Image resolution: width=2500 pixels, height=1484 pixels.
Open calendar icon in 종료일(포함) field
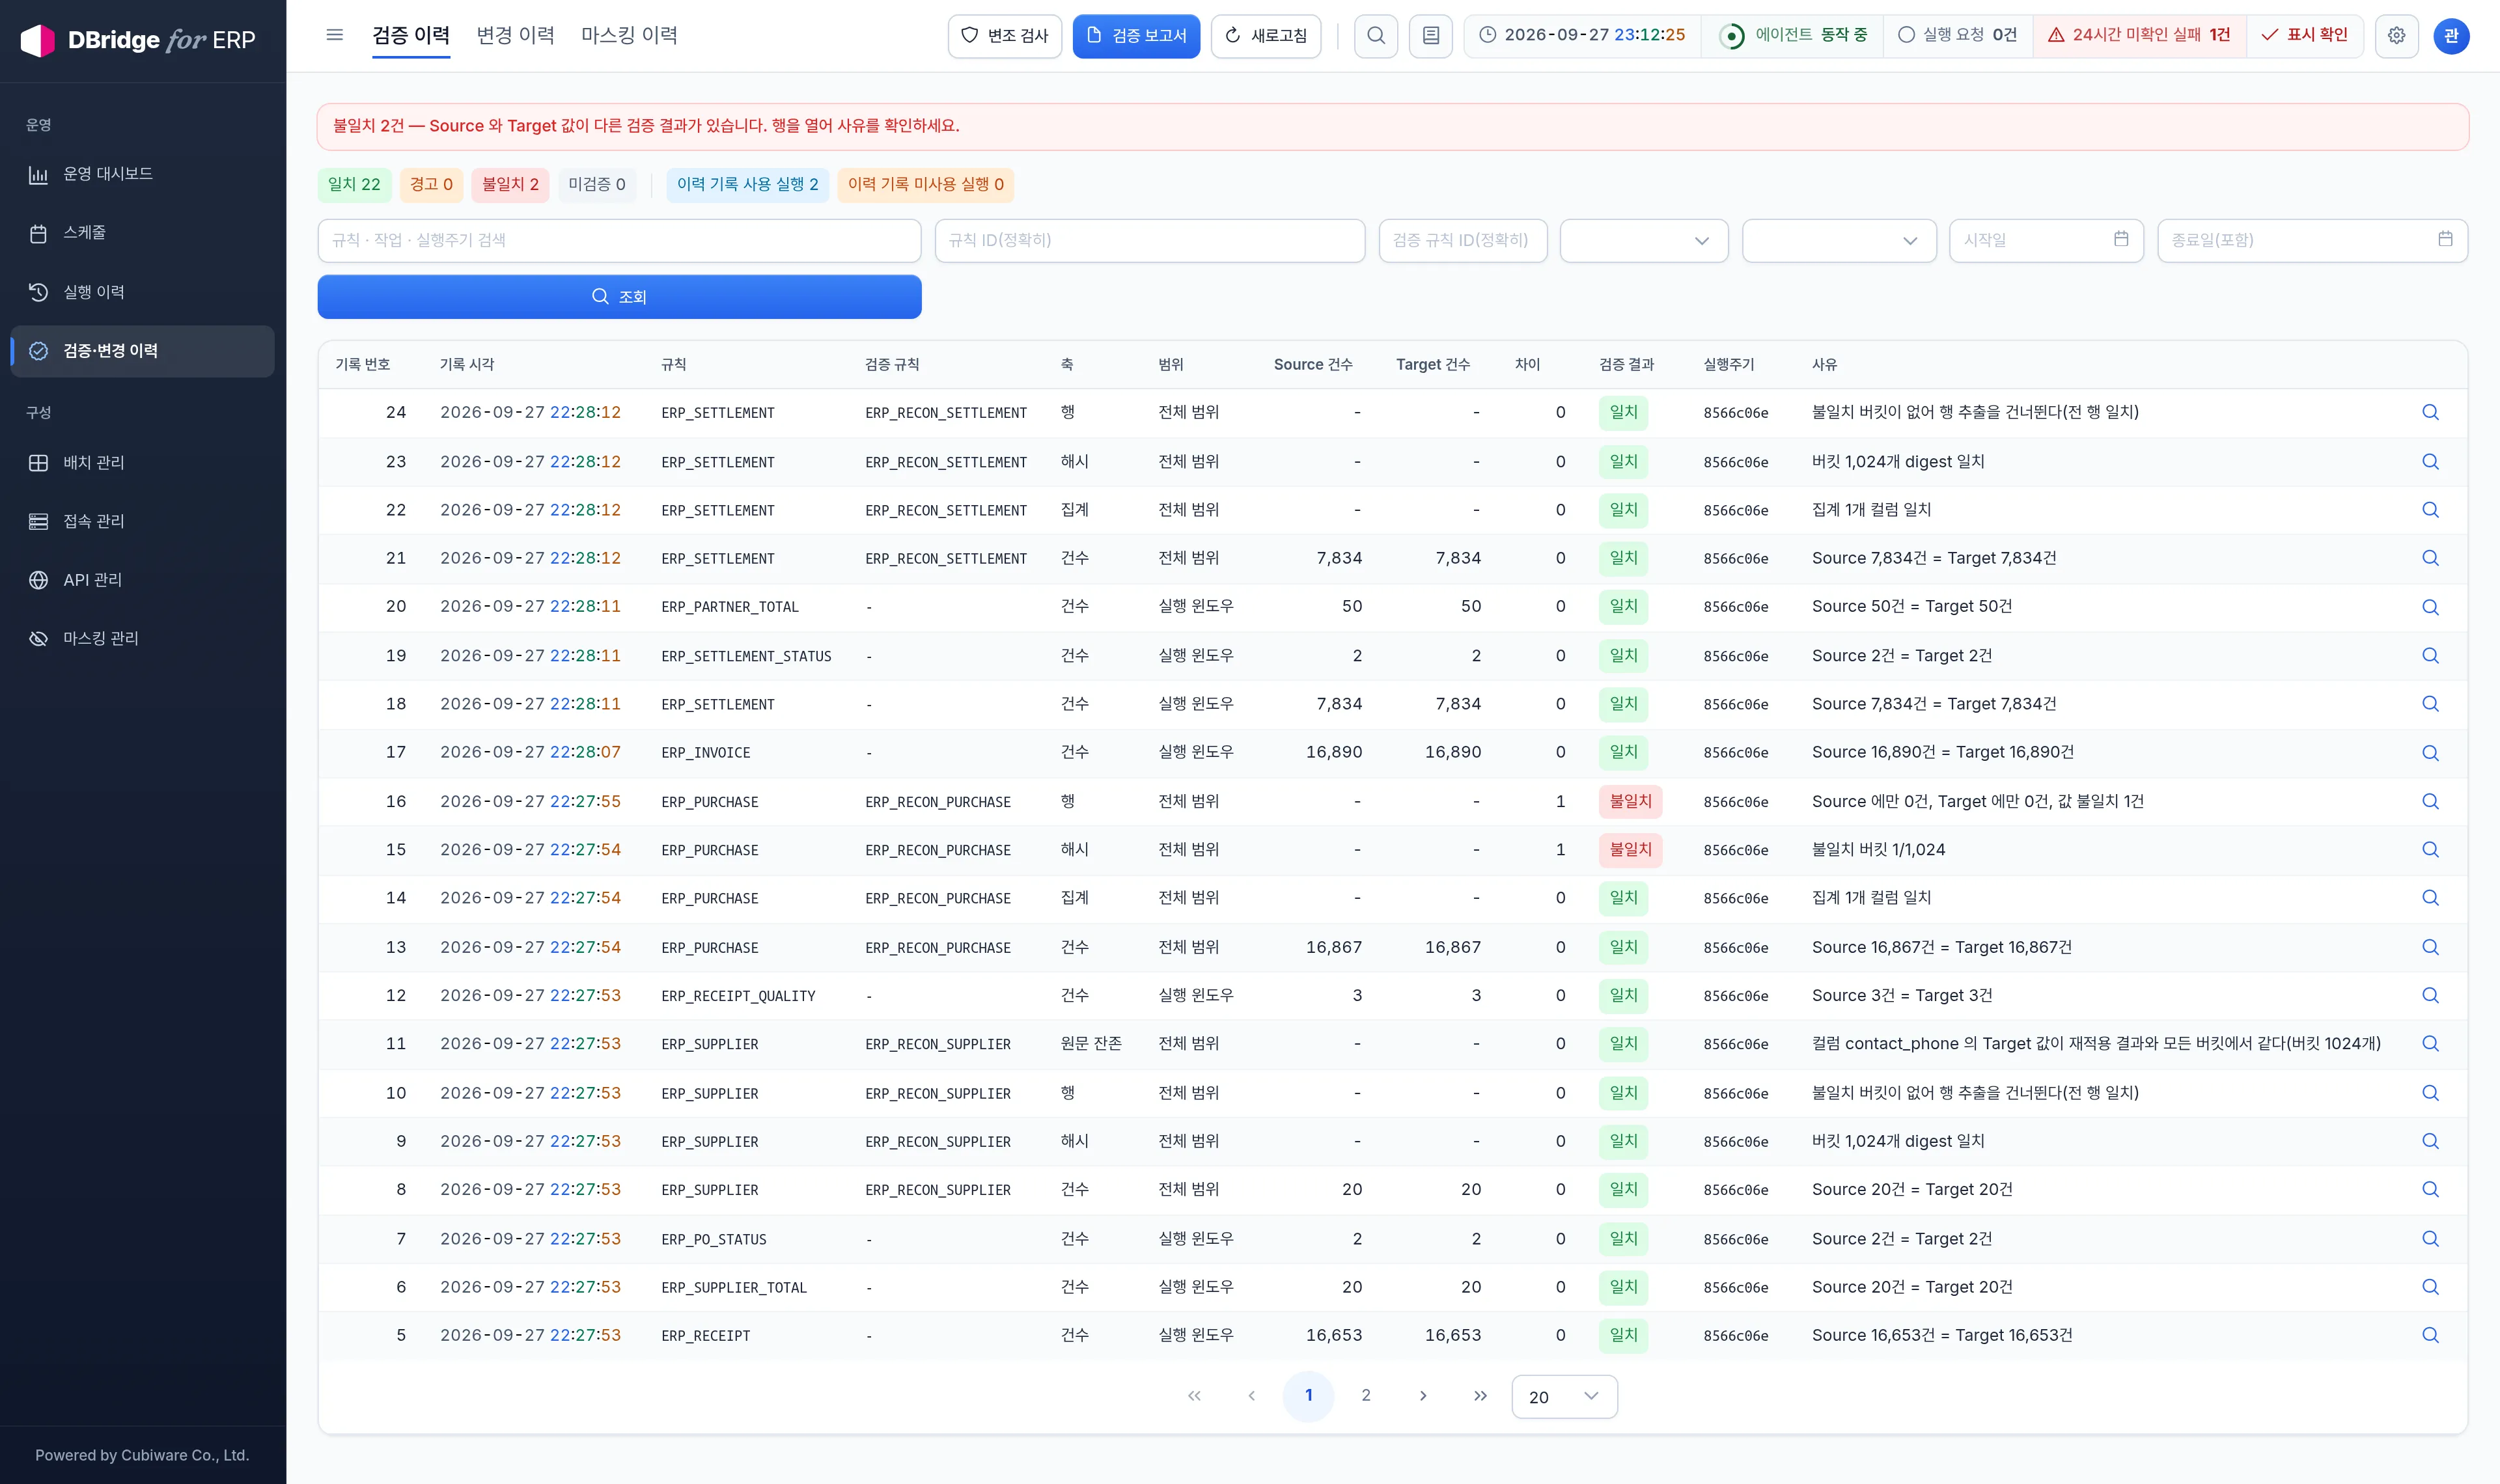pyautogui.click(x=2445, y=239)
